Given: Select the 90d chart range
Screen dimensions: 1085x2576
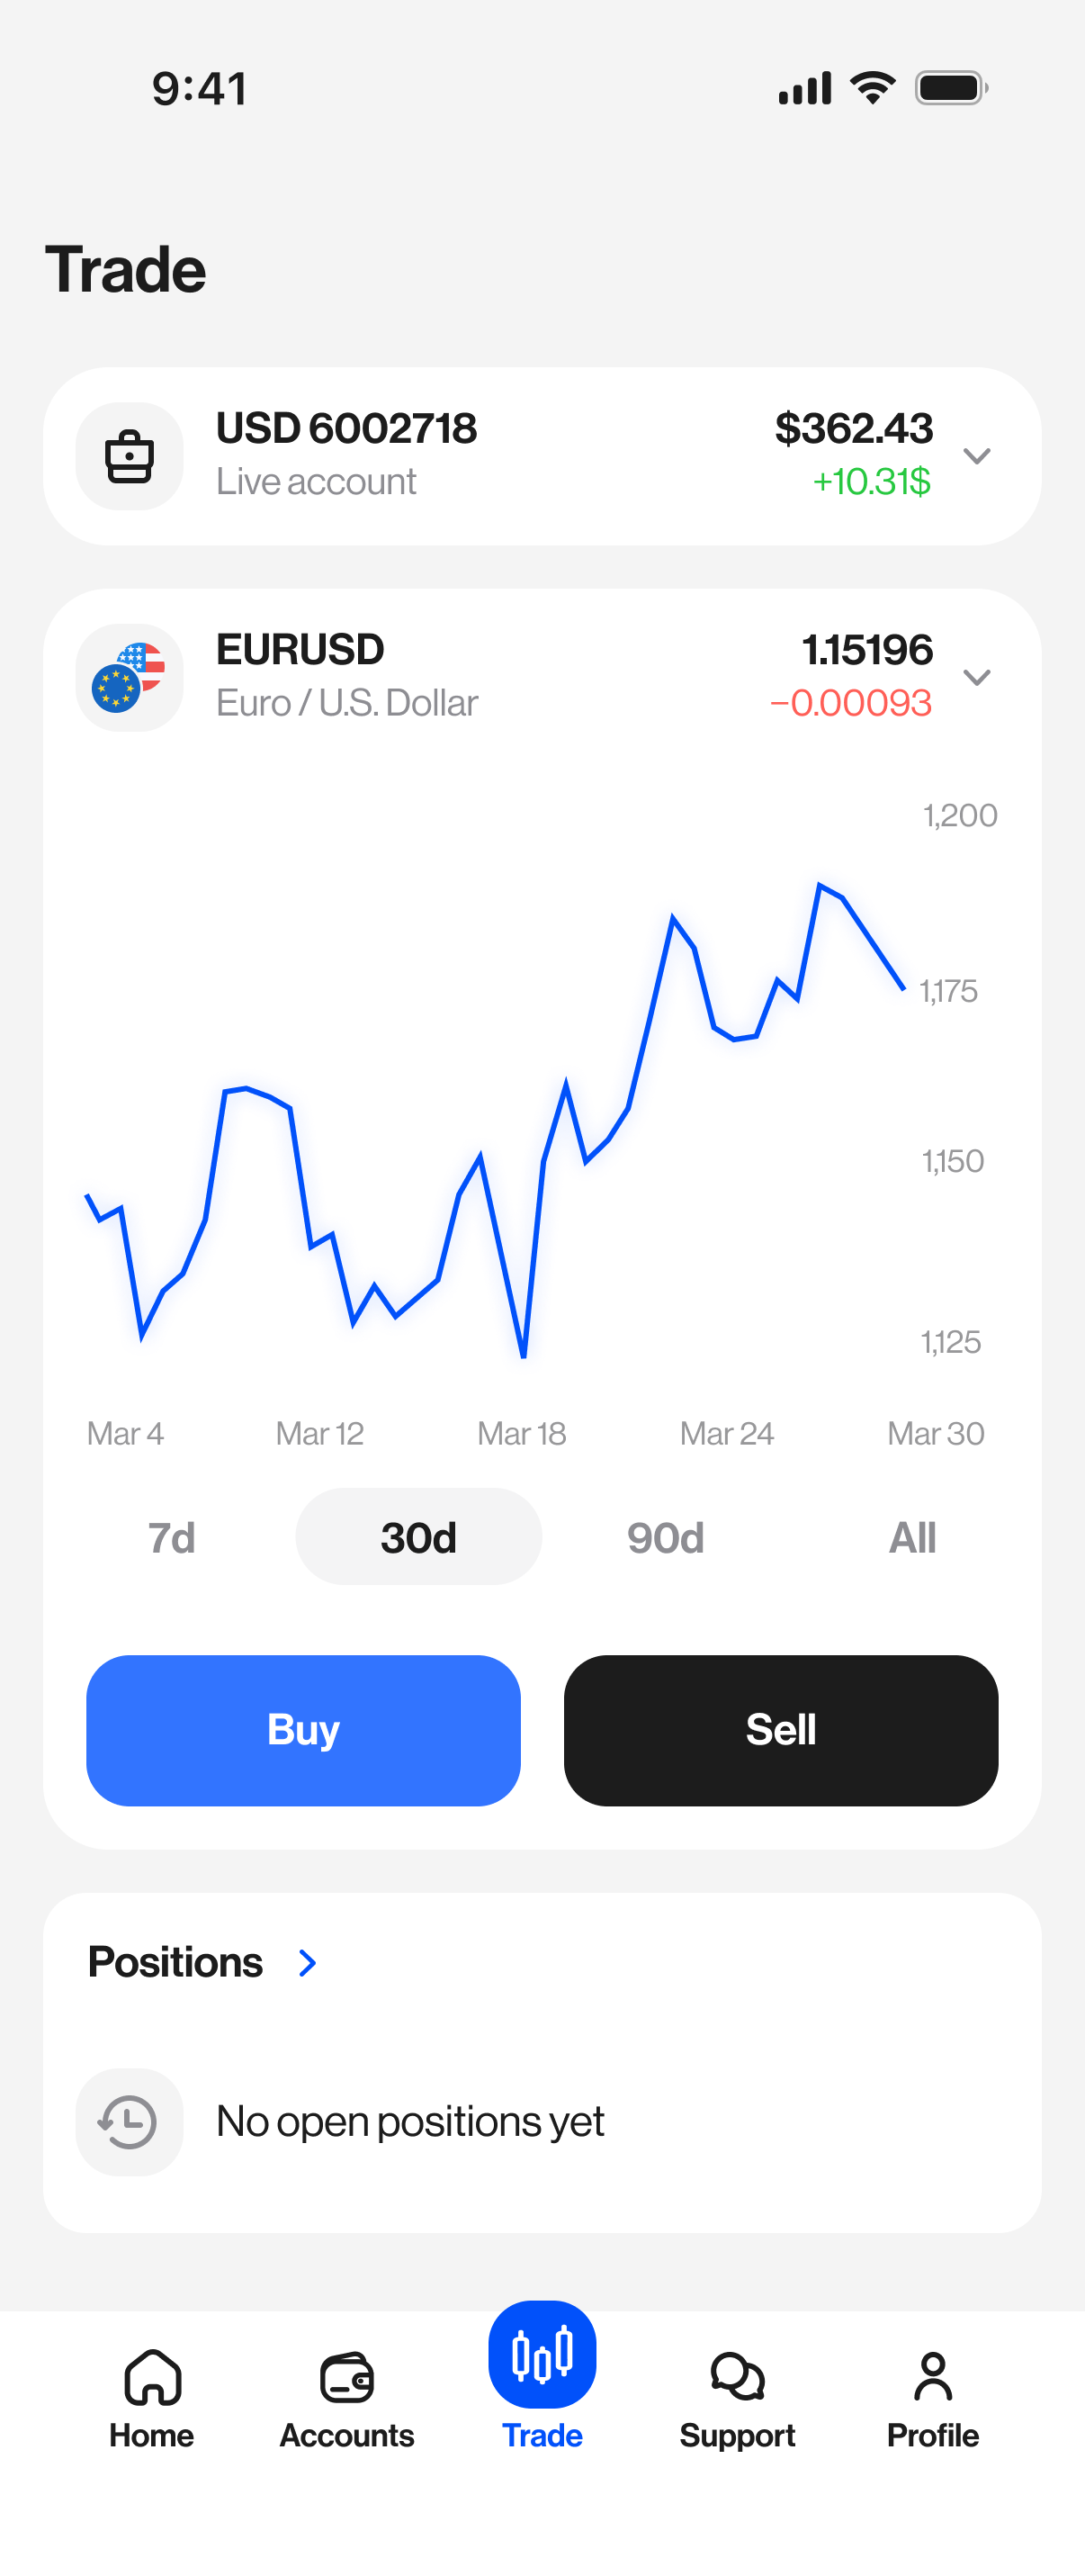Looking at the screenshot, I should (665, 1537).
